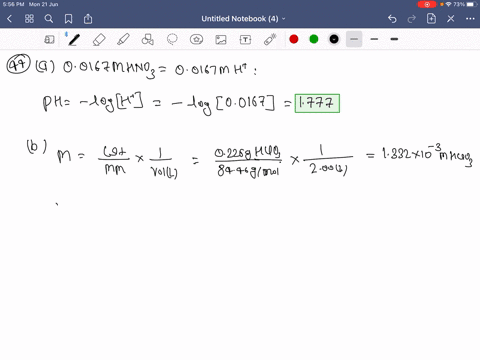Select the Text box tool
This screenshot has height=360, width=480.
click(x=245, y=40)
